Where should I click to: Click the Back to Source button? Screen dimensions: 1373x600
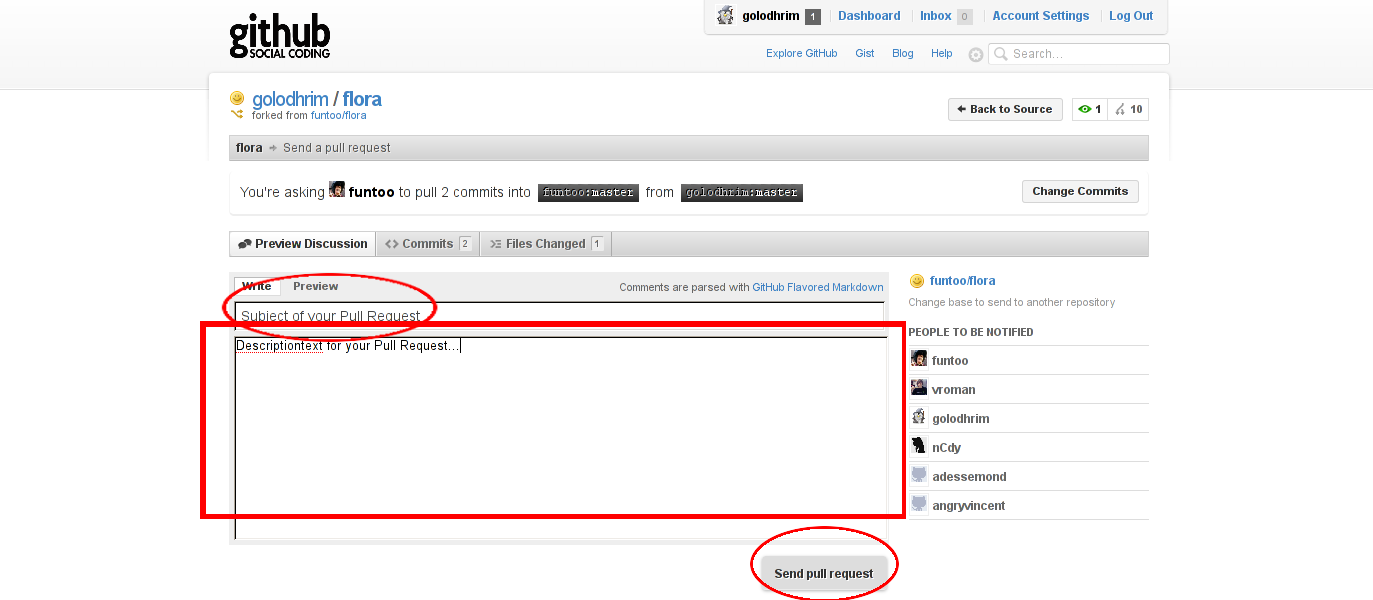[x=1003, y=110]
